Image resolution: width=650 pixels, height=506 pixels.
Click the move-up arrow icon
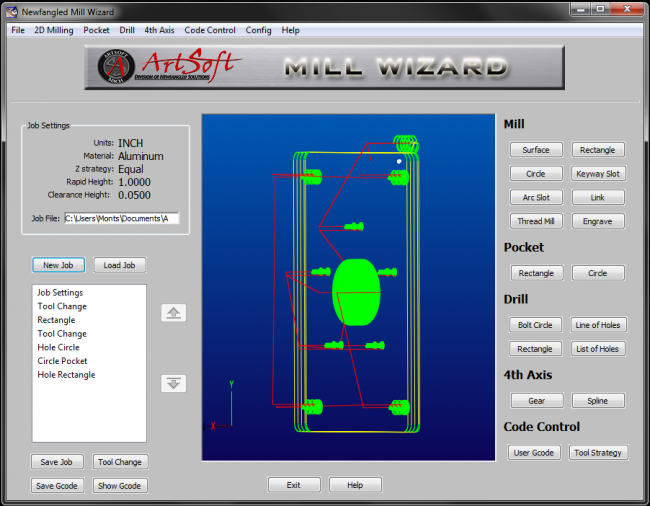click(174, 313)
